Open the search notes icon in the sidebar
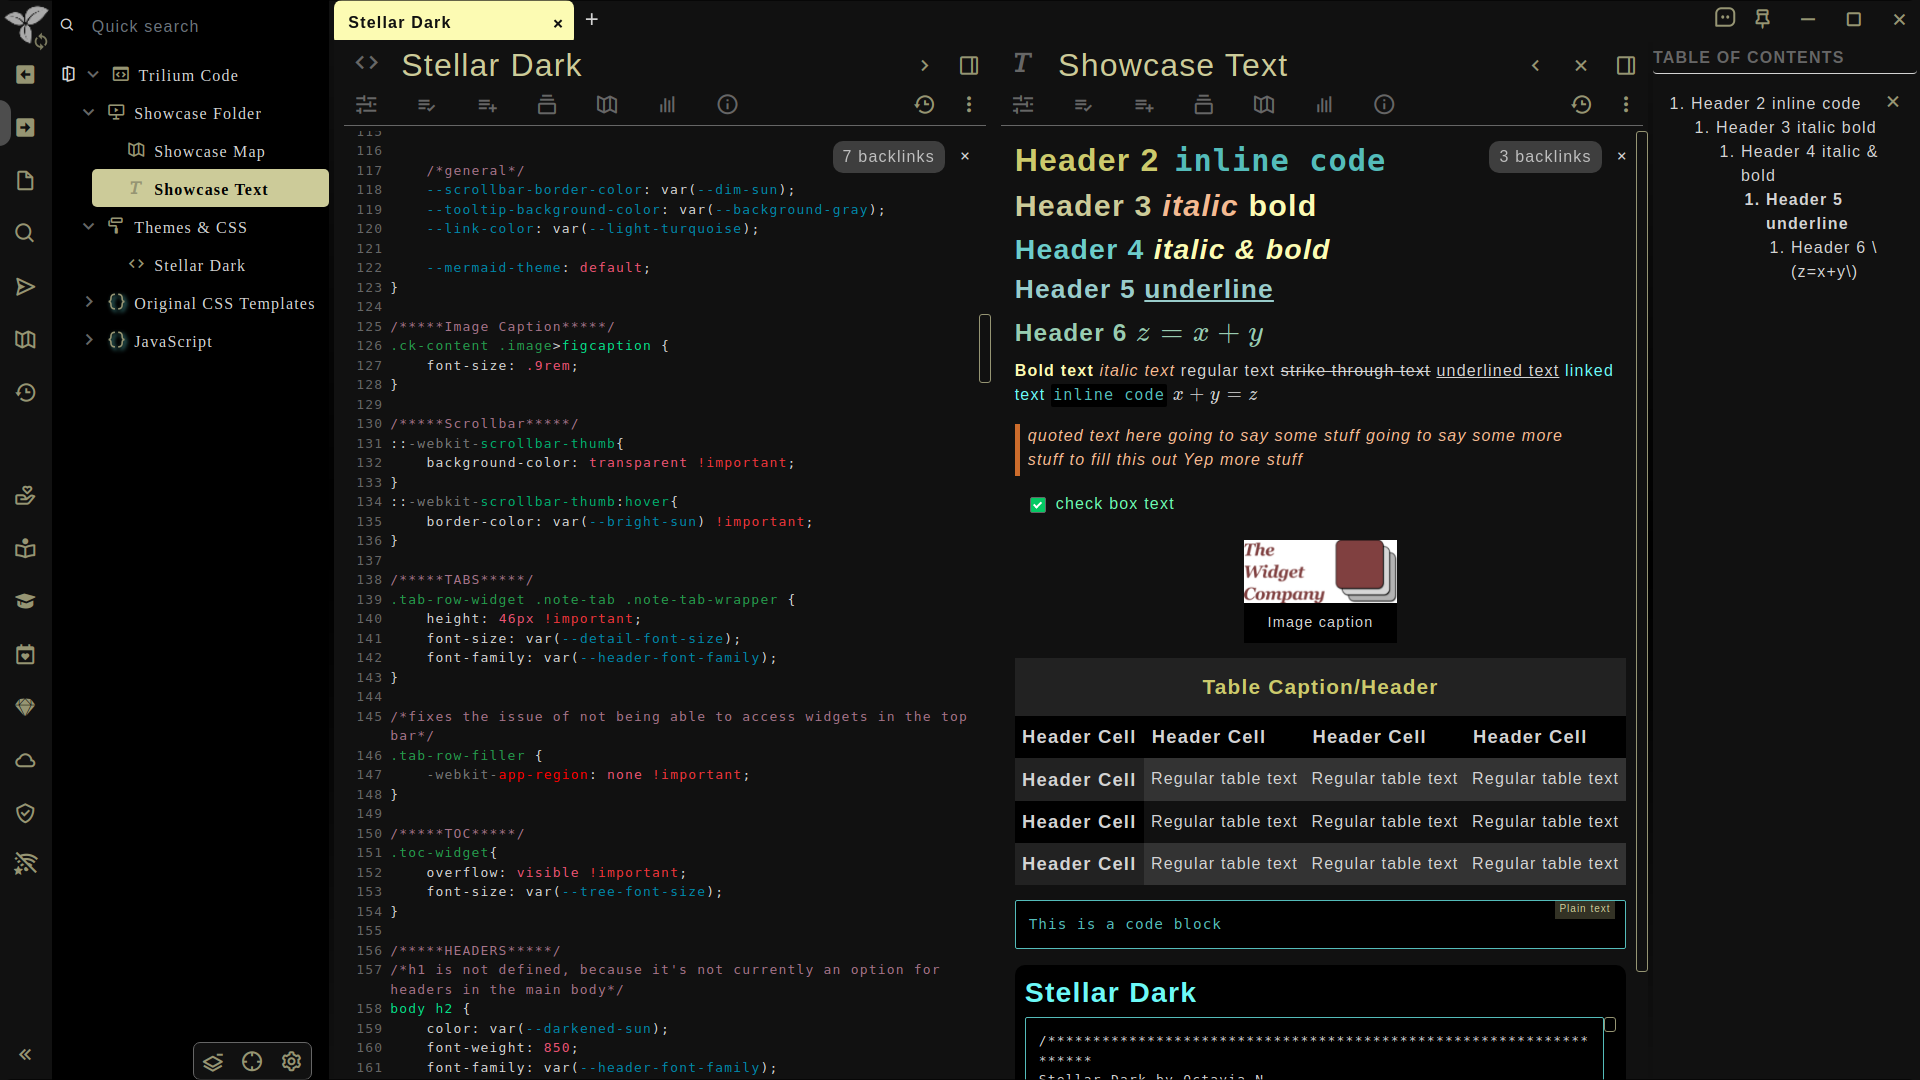1920x1080 pixels. [x=26, y=234]
